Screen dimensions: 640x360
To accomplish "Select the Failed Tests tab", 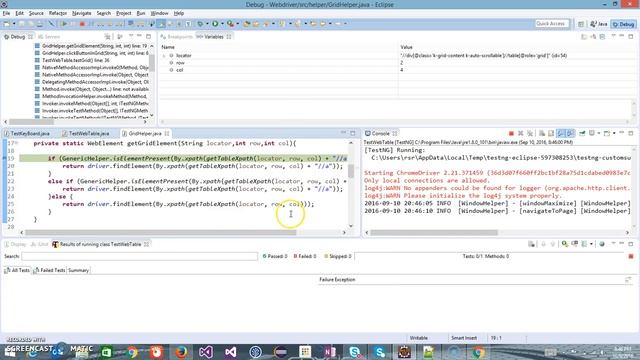I will pos(49,270).
